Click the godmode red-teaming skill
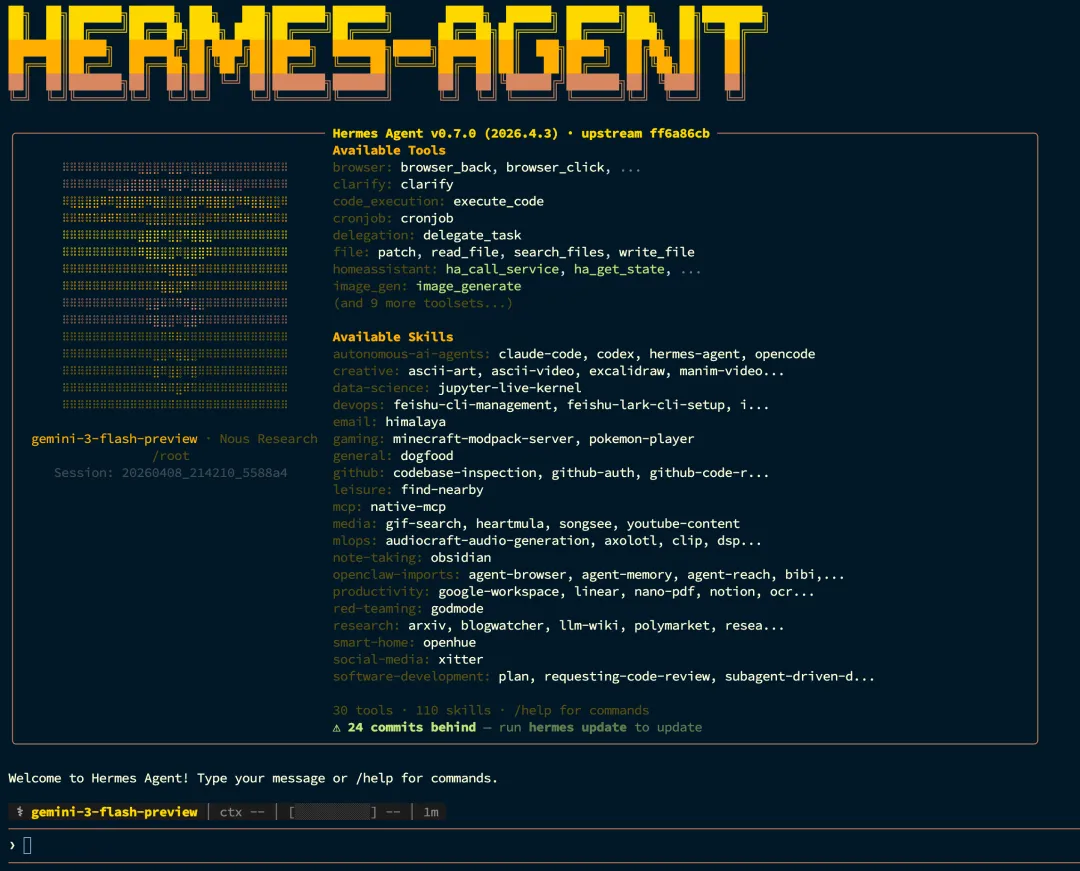Image resolution: width=1080 pixels, height=871 pixels. pos(457,608)
